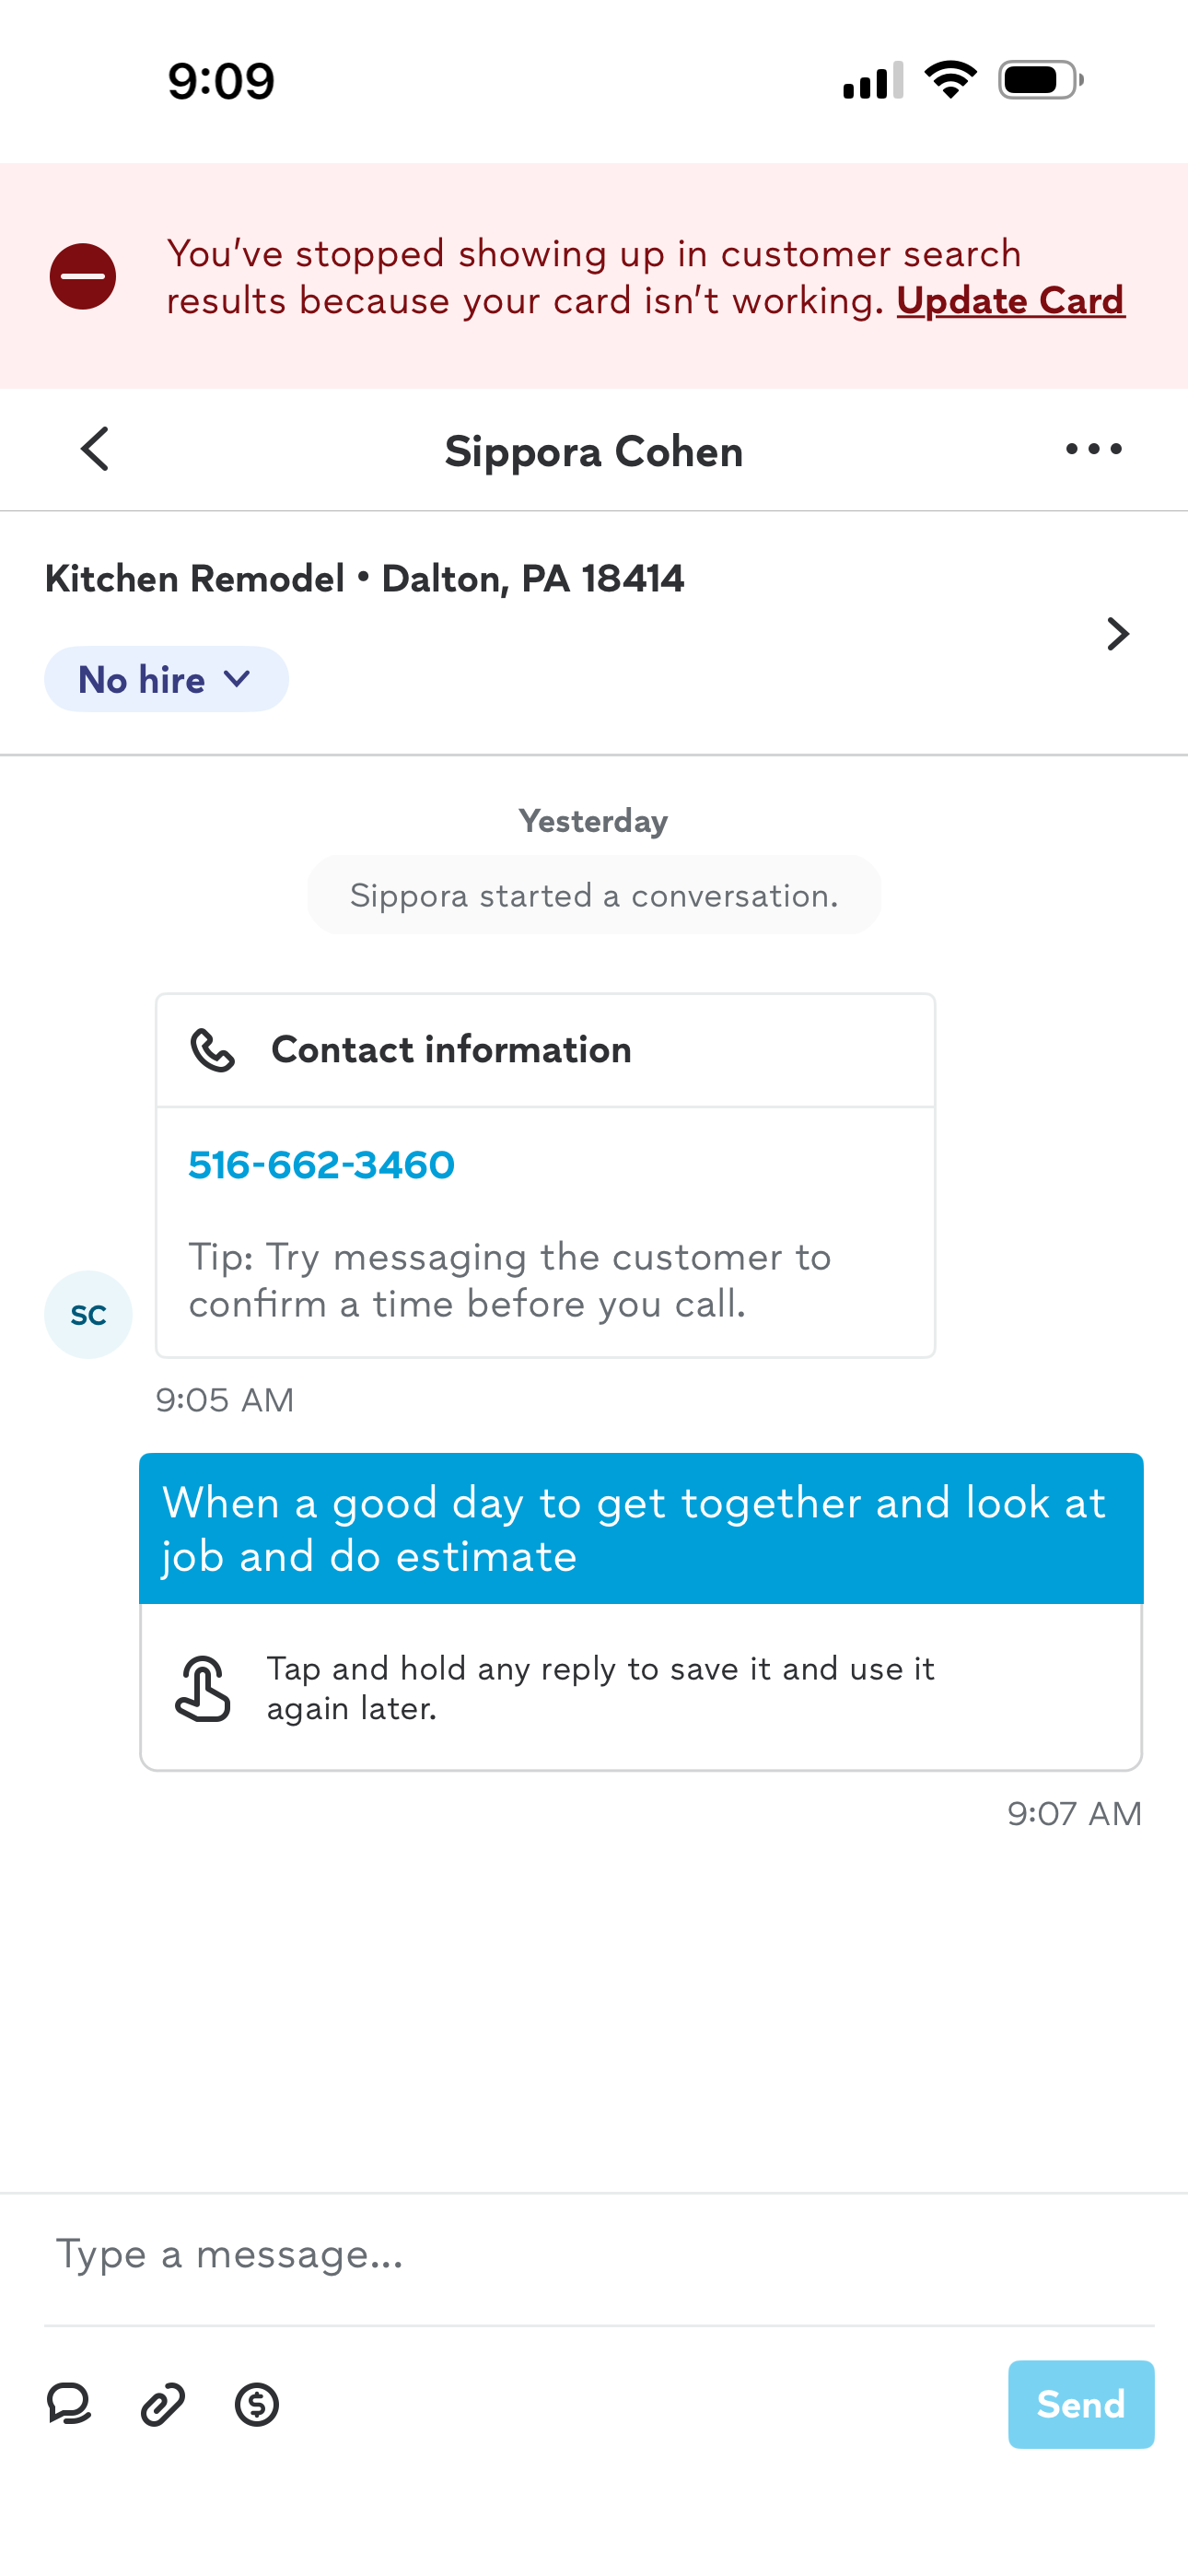Tap the battery icon in status bar
The width and height of the screenshot is (1188, 2576).
1040,80
